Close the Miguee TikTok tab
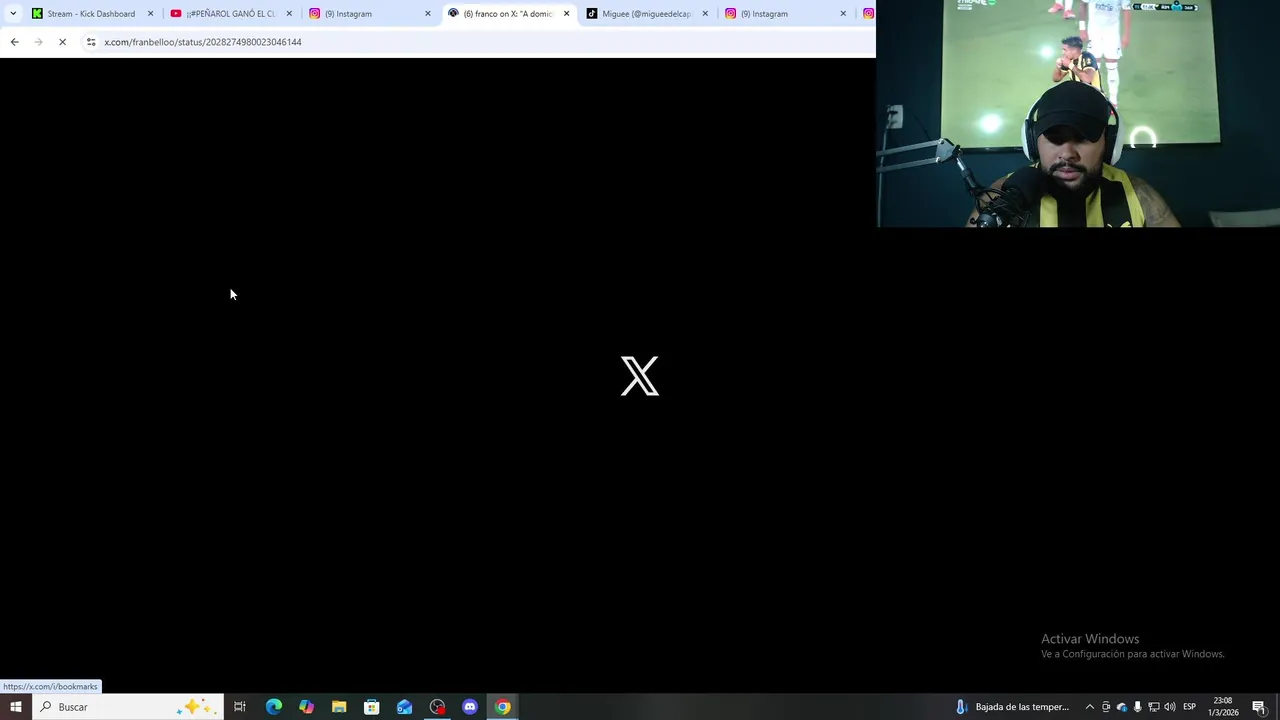Image resolution: width=1280 pixels, height=720 pixels. click(705, 14)
